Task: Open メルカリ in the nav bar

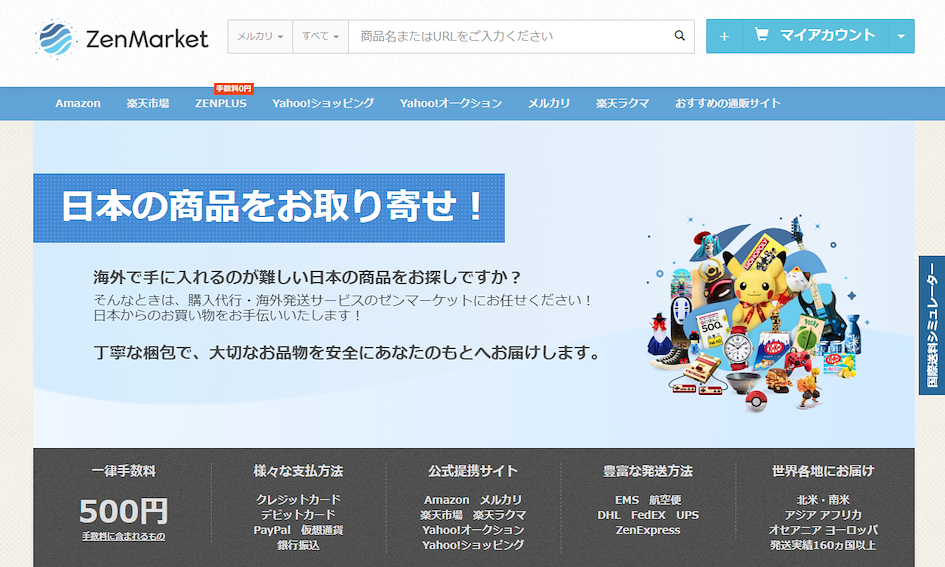Action: [x=548, y=104]
